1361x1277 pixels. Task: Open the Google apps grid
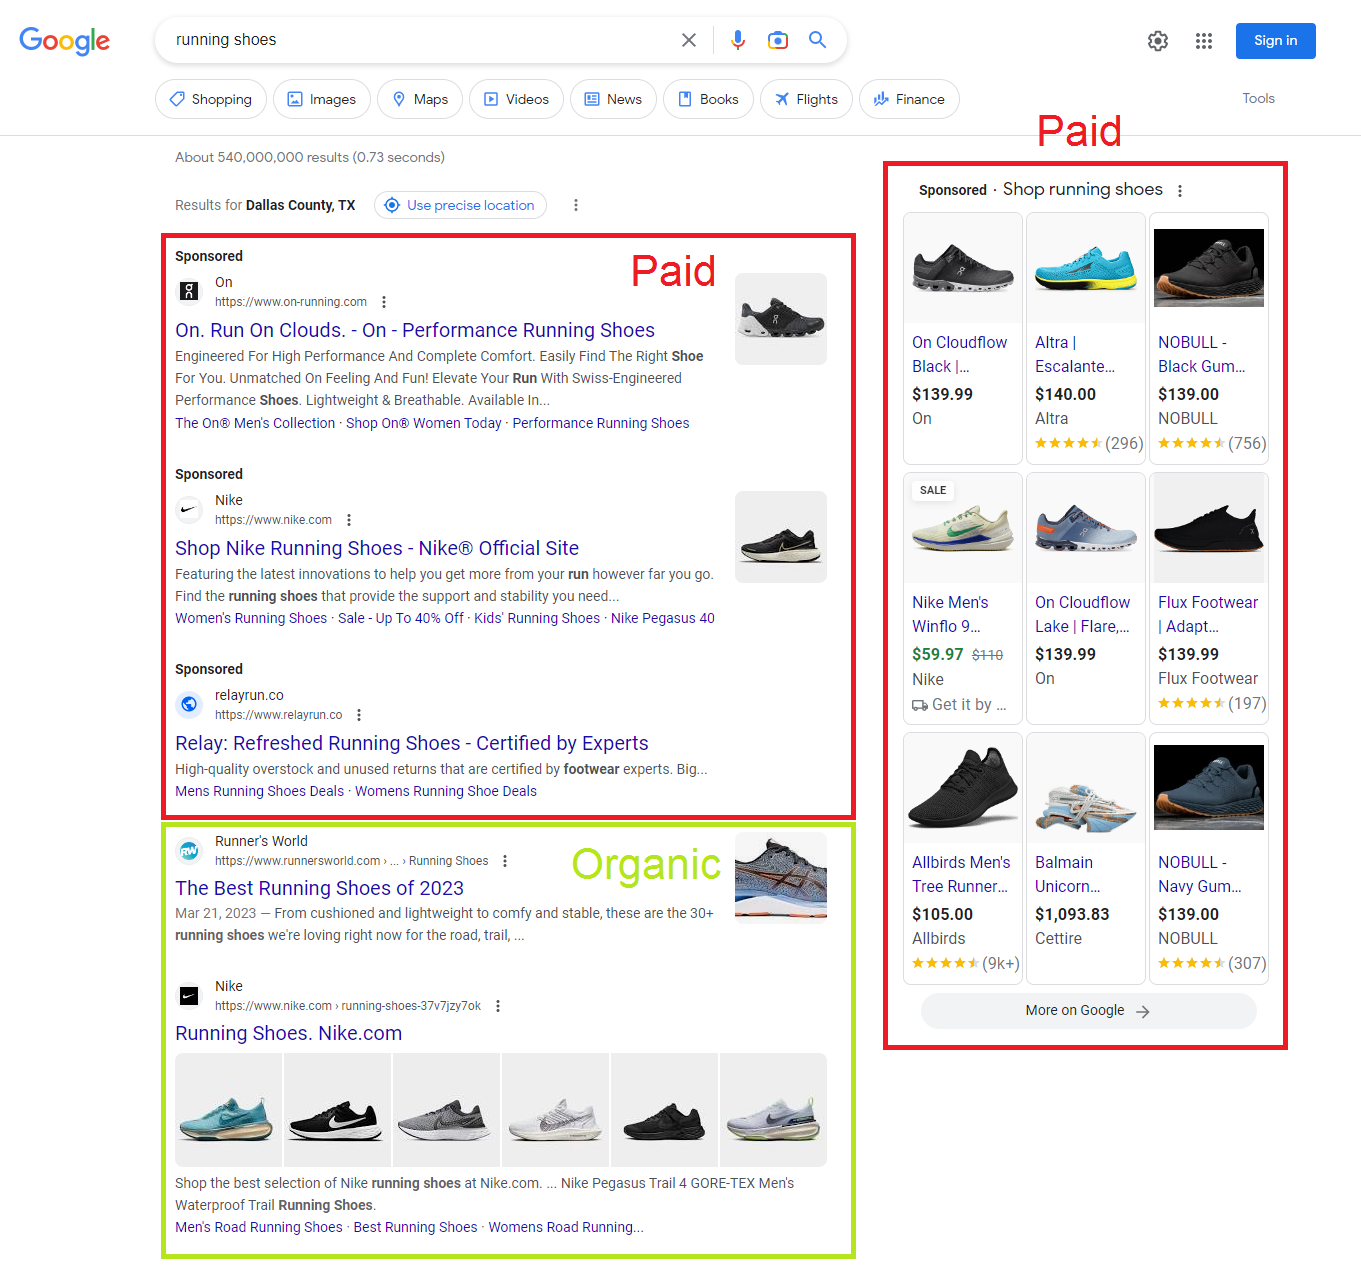point(1204,41)
